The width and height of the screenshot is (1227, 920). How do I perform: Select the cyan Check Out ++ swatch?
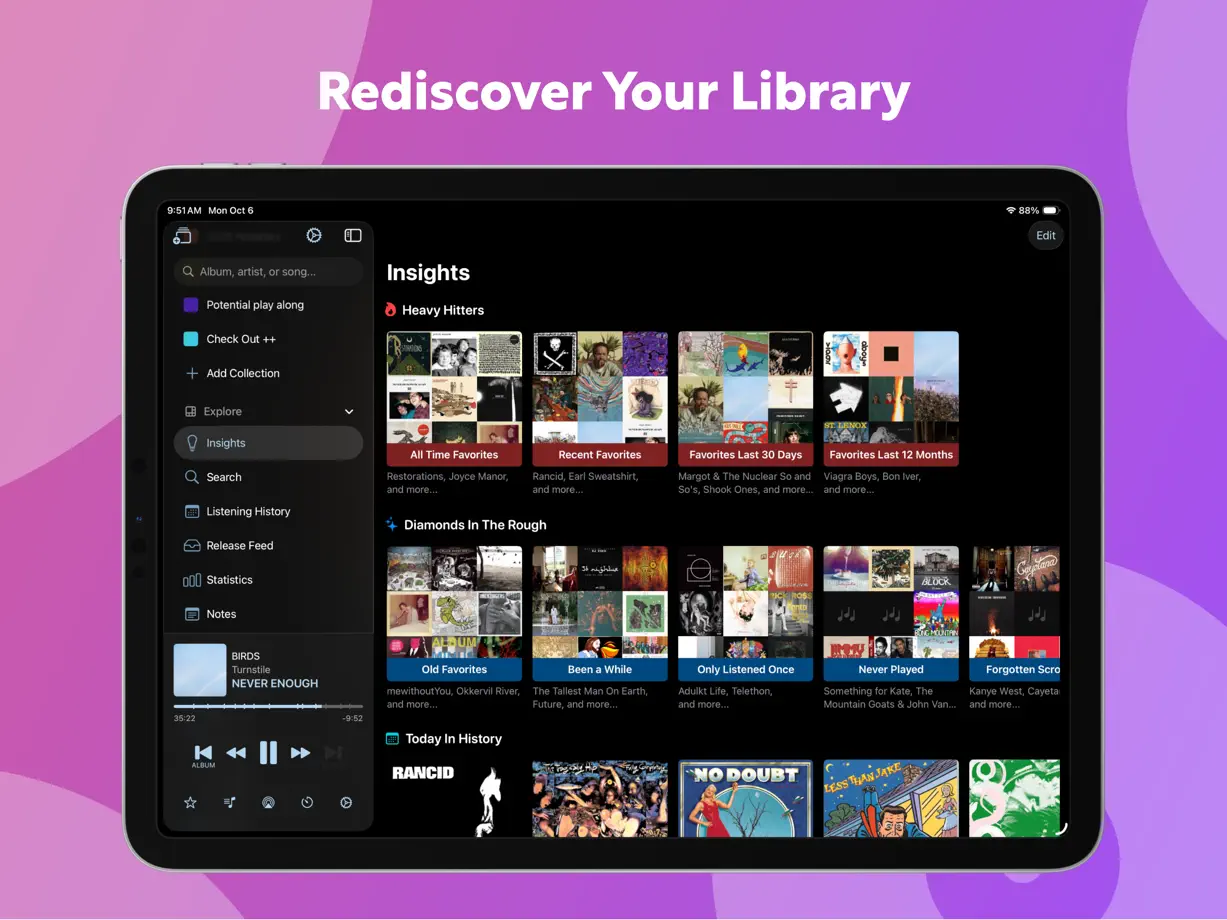point(191,339)
